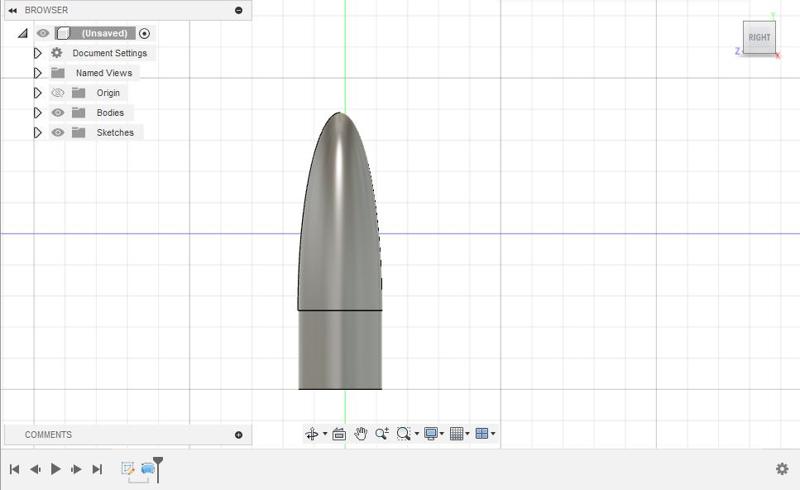Screen dimensions: 800x490
Task: Select Origin in the browser tree
Action: point(108,93)
